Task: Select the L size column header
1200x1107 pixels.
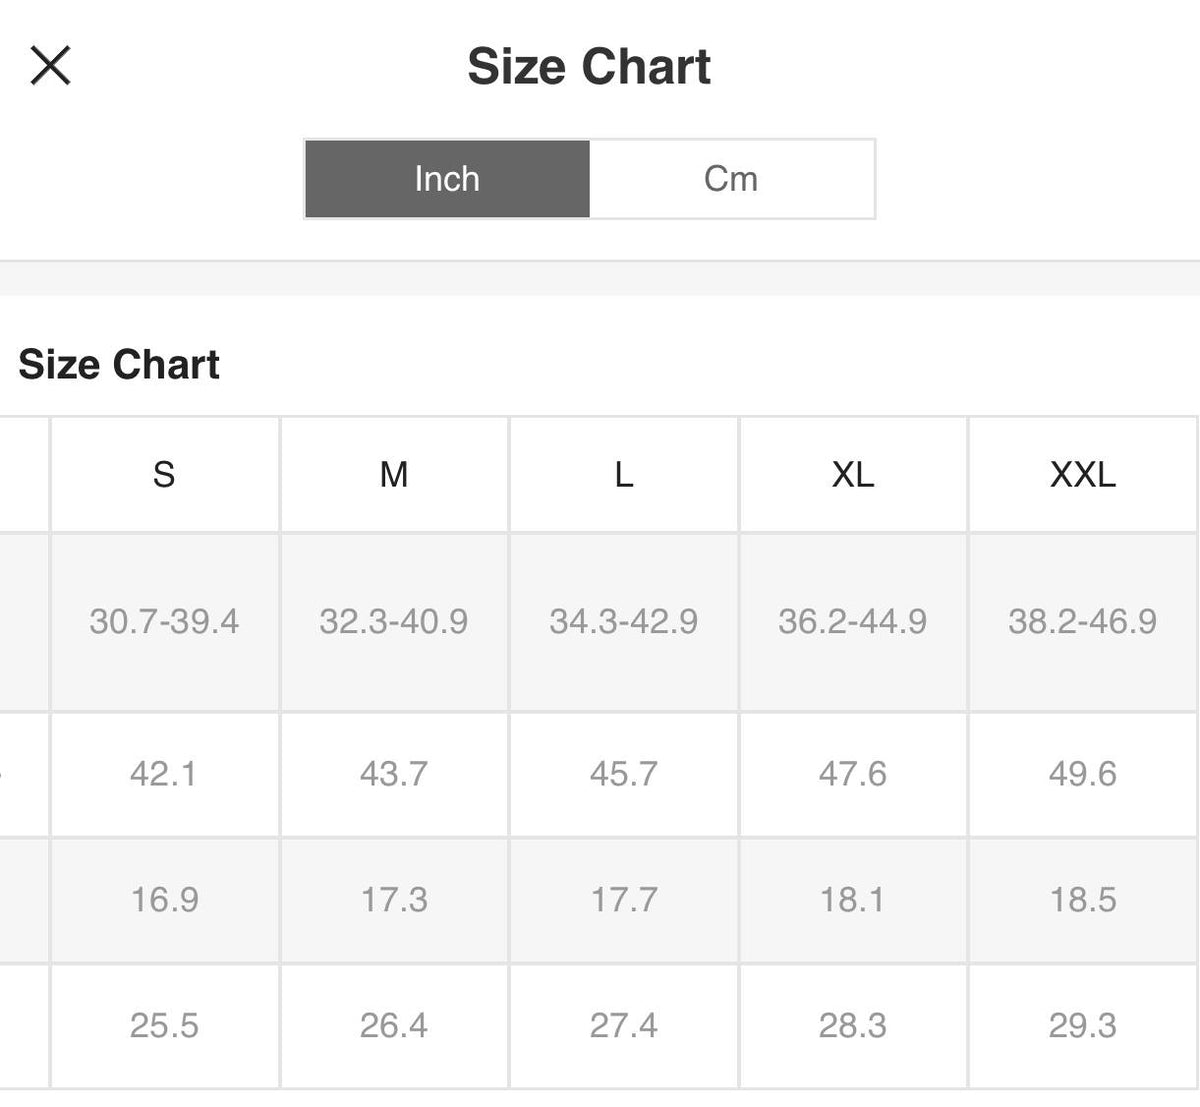Action: (x=623, y=474)
